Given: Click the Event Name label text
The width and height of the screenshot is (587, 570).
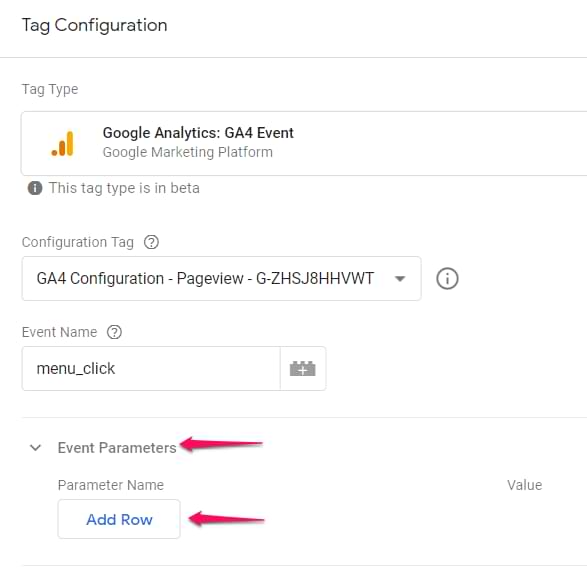Looking at the screenshot, I should (60, 332).
